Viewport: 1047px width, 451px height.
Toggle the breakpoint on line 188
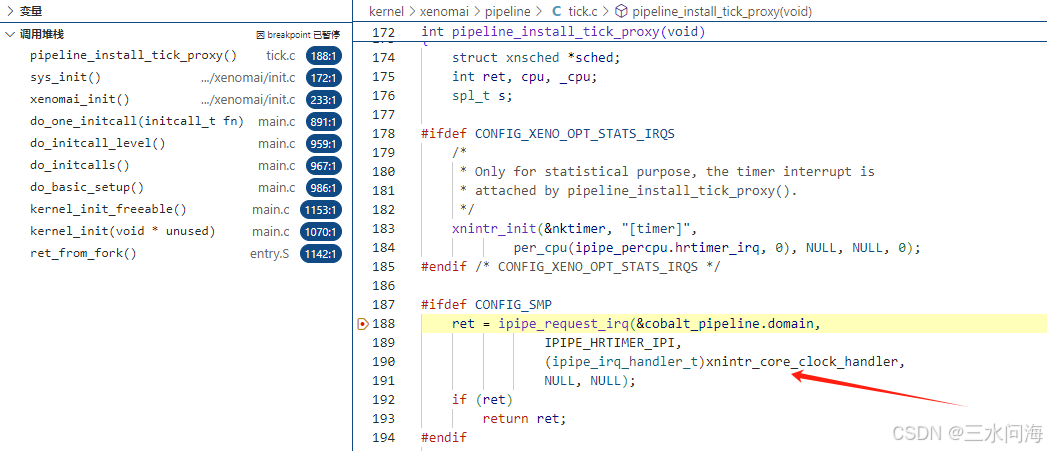(363, 324)
